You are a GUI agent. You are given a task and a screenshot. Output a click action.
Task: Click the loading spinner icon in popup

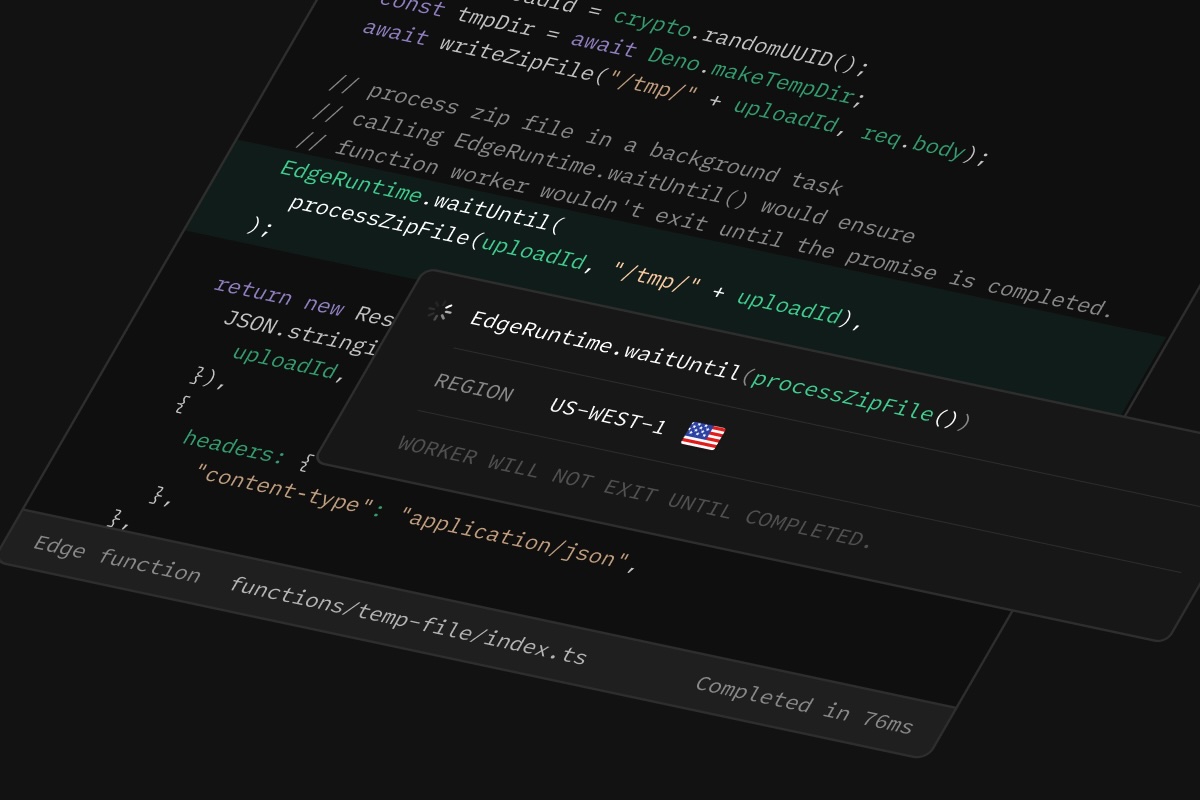coord(439,312)
